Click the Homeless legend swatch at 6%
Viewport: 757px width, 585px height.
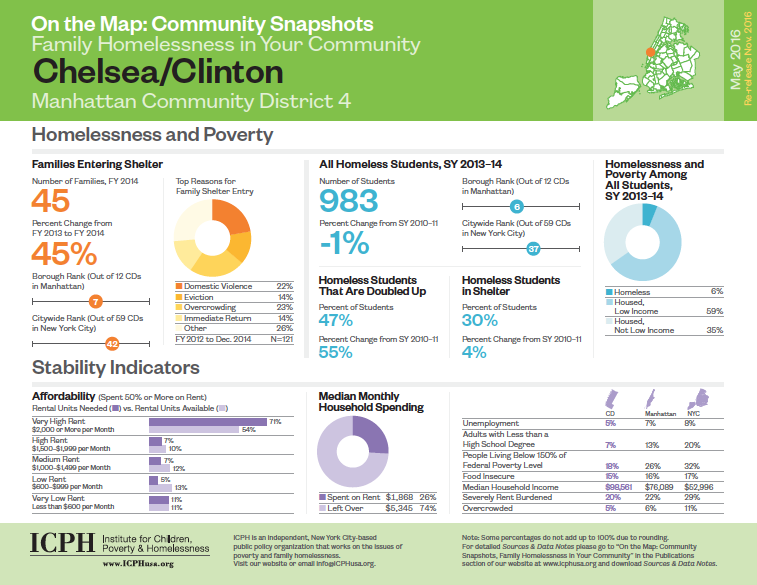[x=610, y=291]
